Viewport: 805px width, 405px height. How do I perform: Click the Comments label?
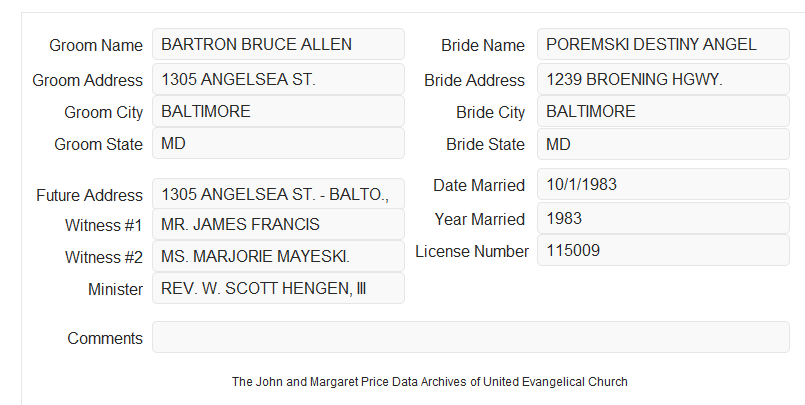pos(105,338)
